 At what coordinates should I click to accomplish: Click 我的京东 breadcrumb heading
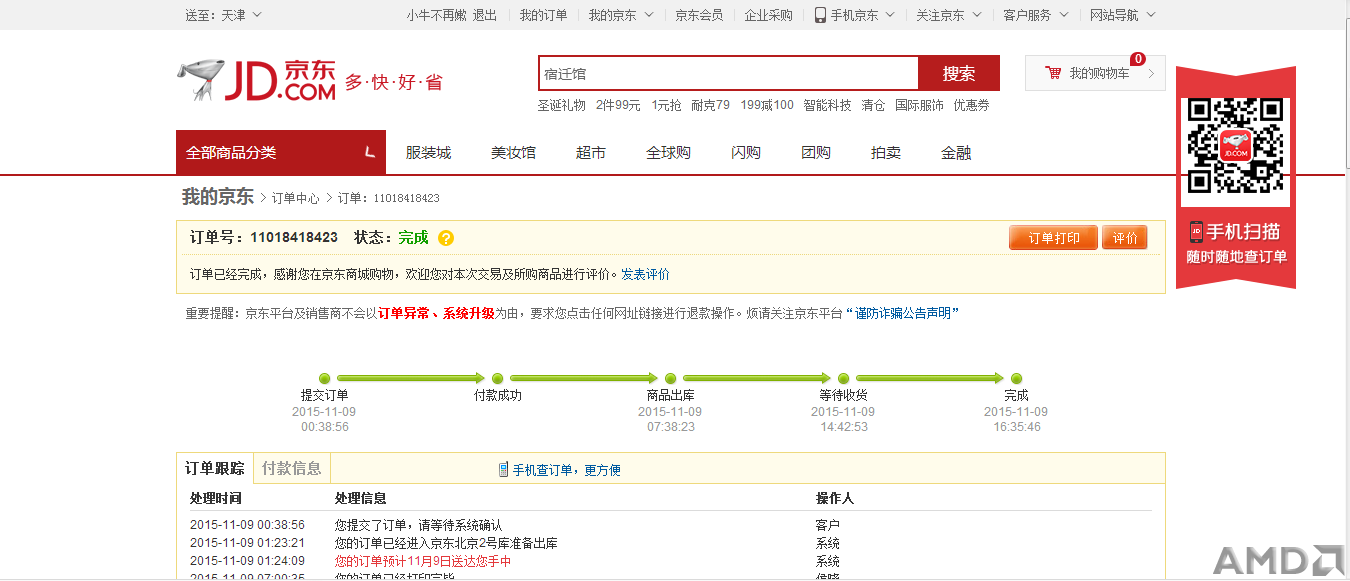218,197
